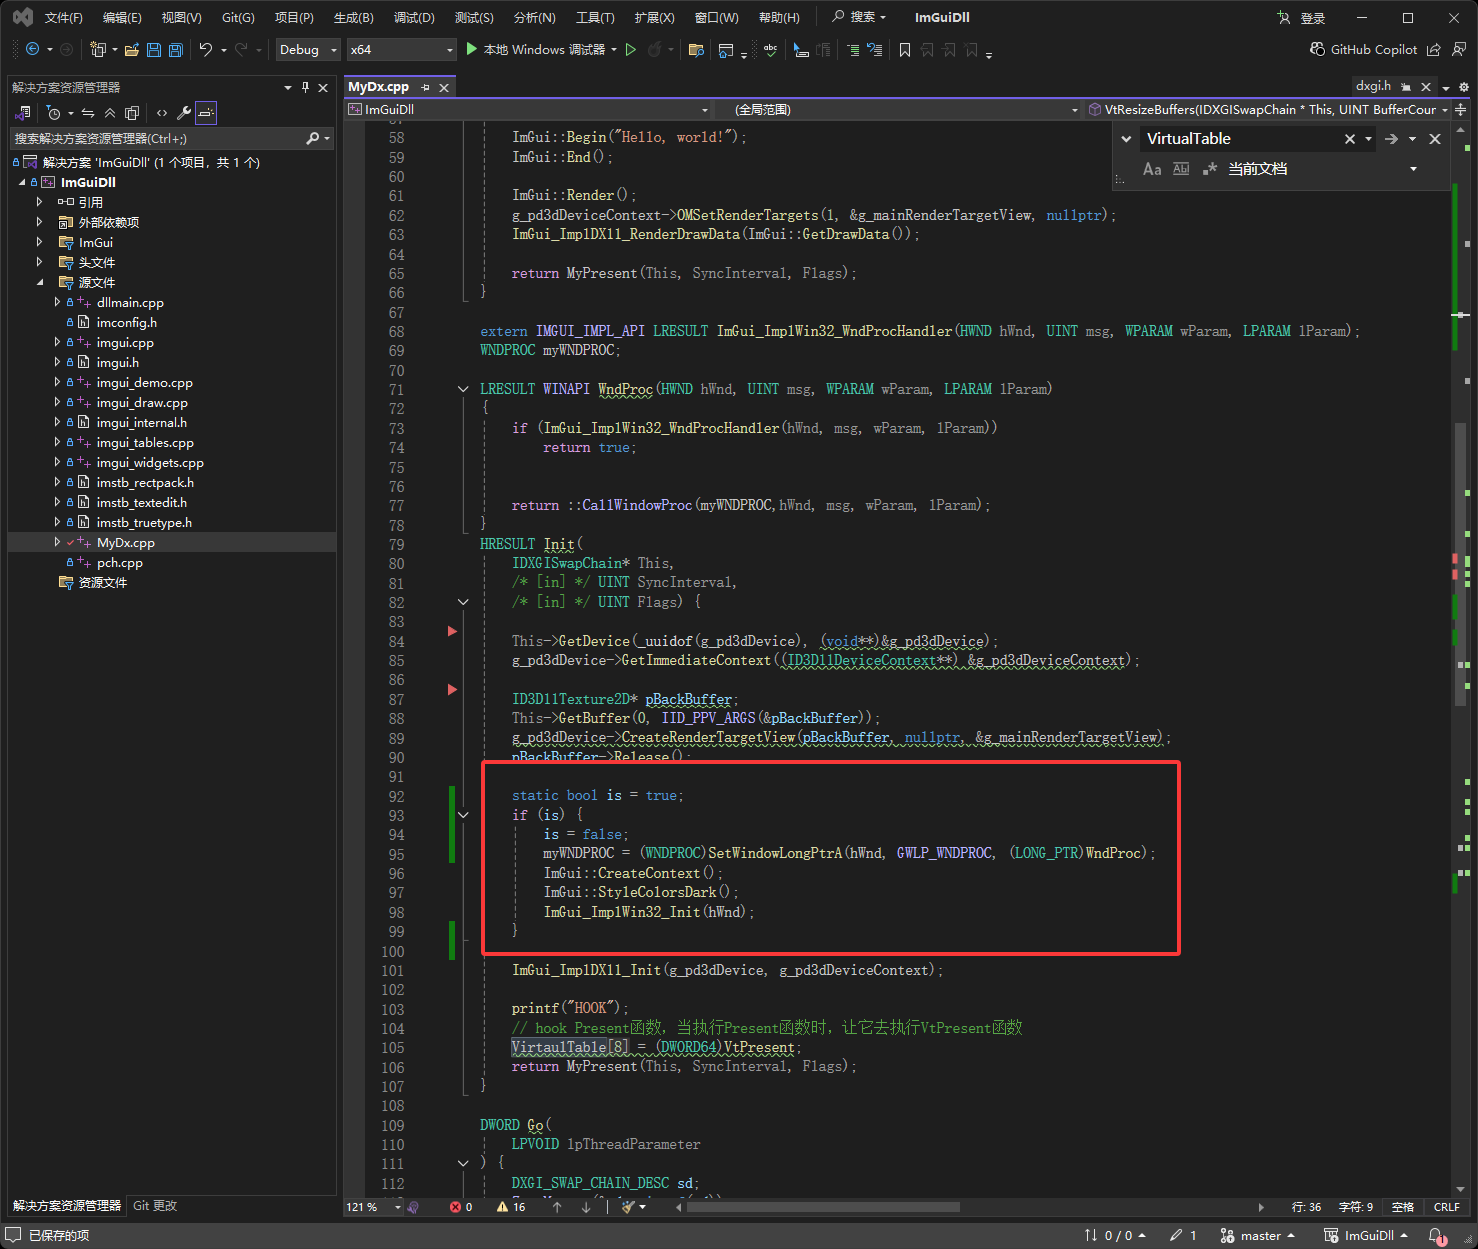Save all files with Save All icon
Image resolution: width=1478 pixels, height=1249 pixels.
pyautogui.click(x=175, y=49)
